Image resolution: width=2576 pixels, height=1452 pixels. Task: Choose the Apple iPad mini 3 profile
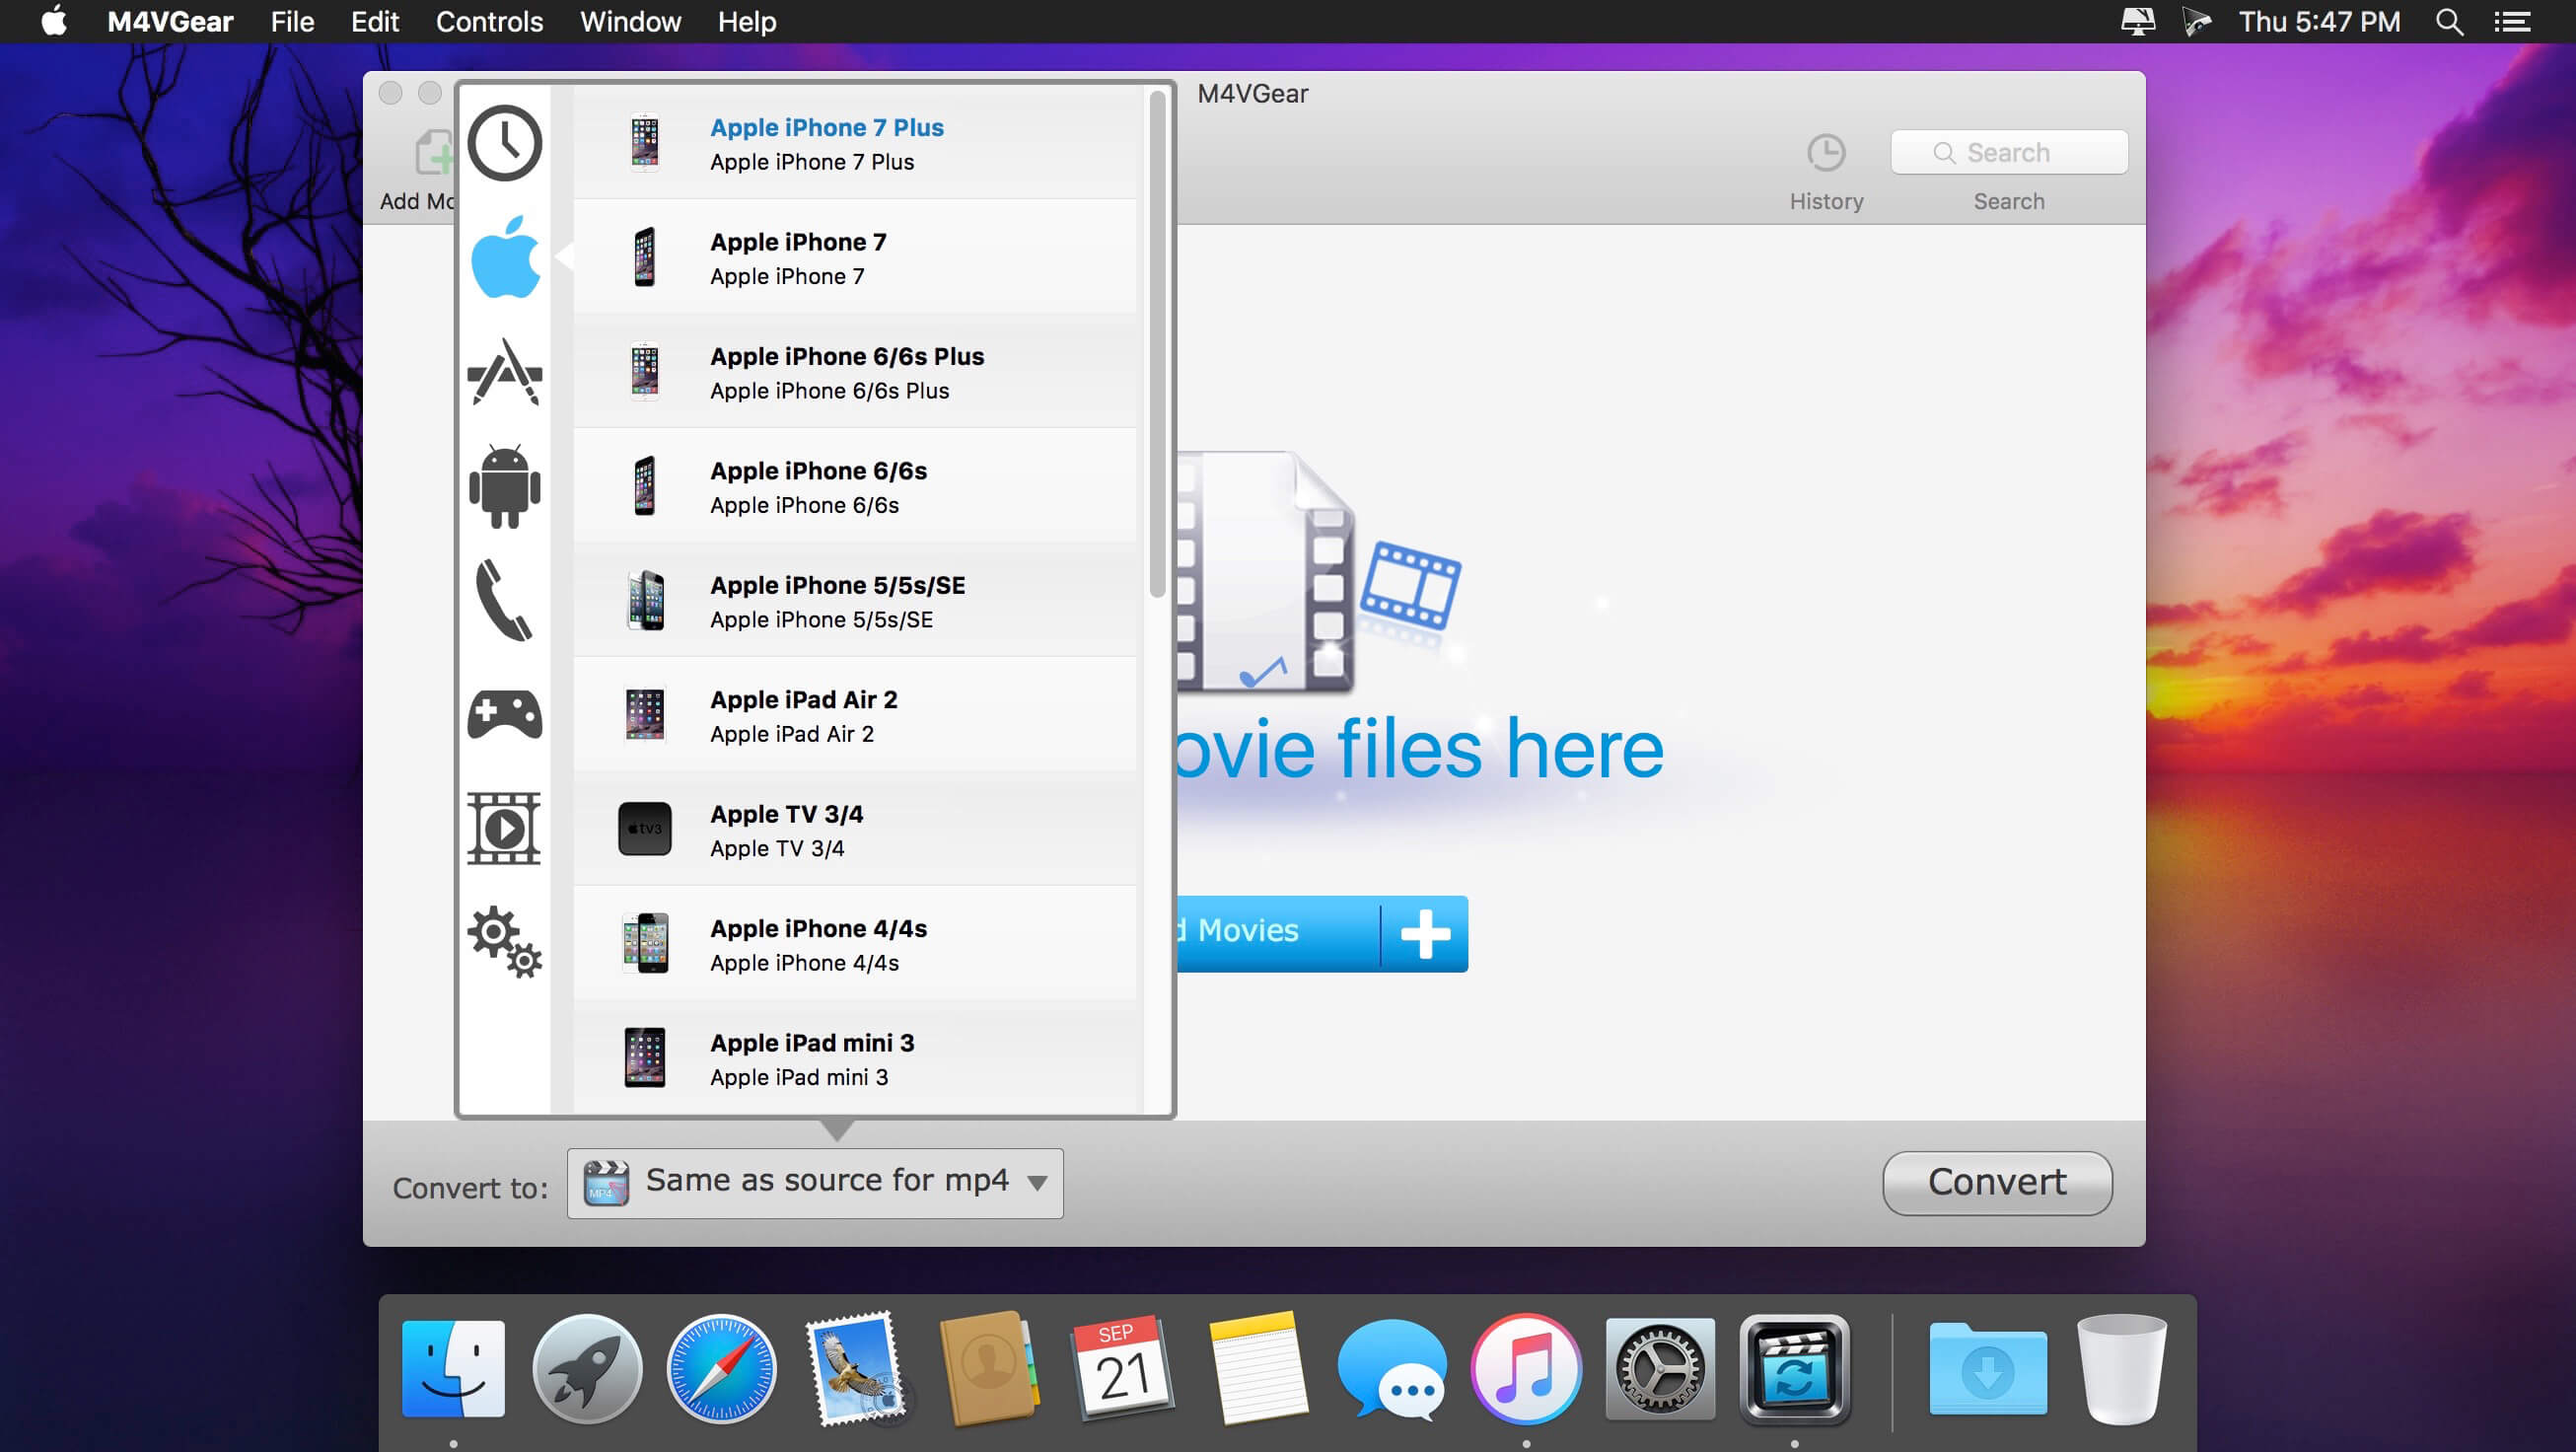[855, 1058]
